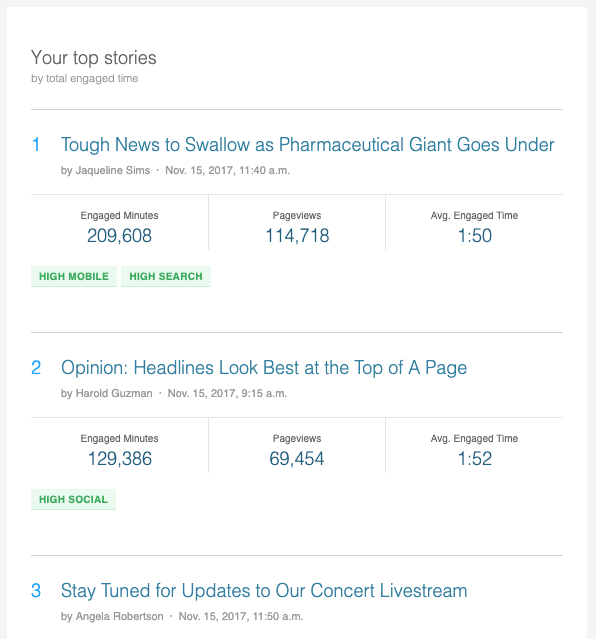Click the 209,608 engaged minutes figure

[x=119, y=236]
